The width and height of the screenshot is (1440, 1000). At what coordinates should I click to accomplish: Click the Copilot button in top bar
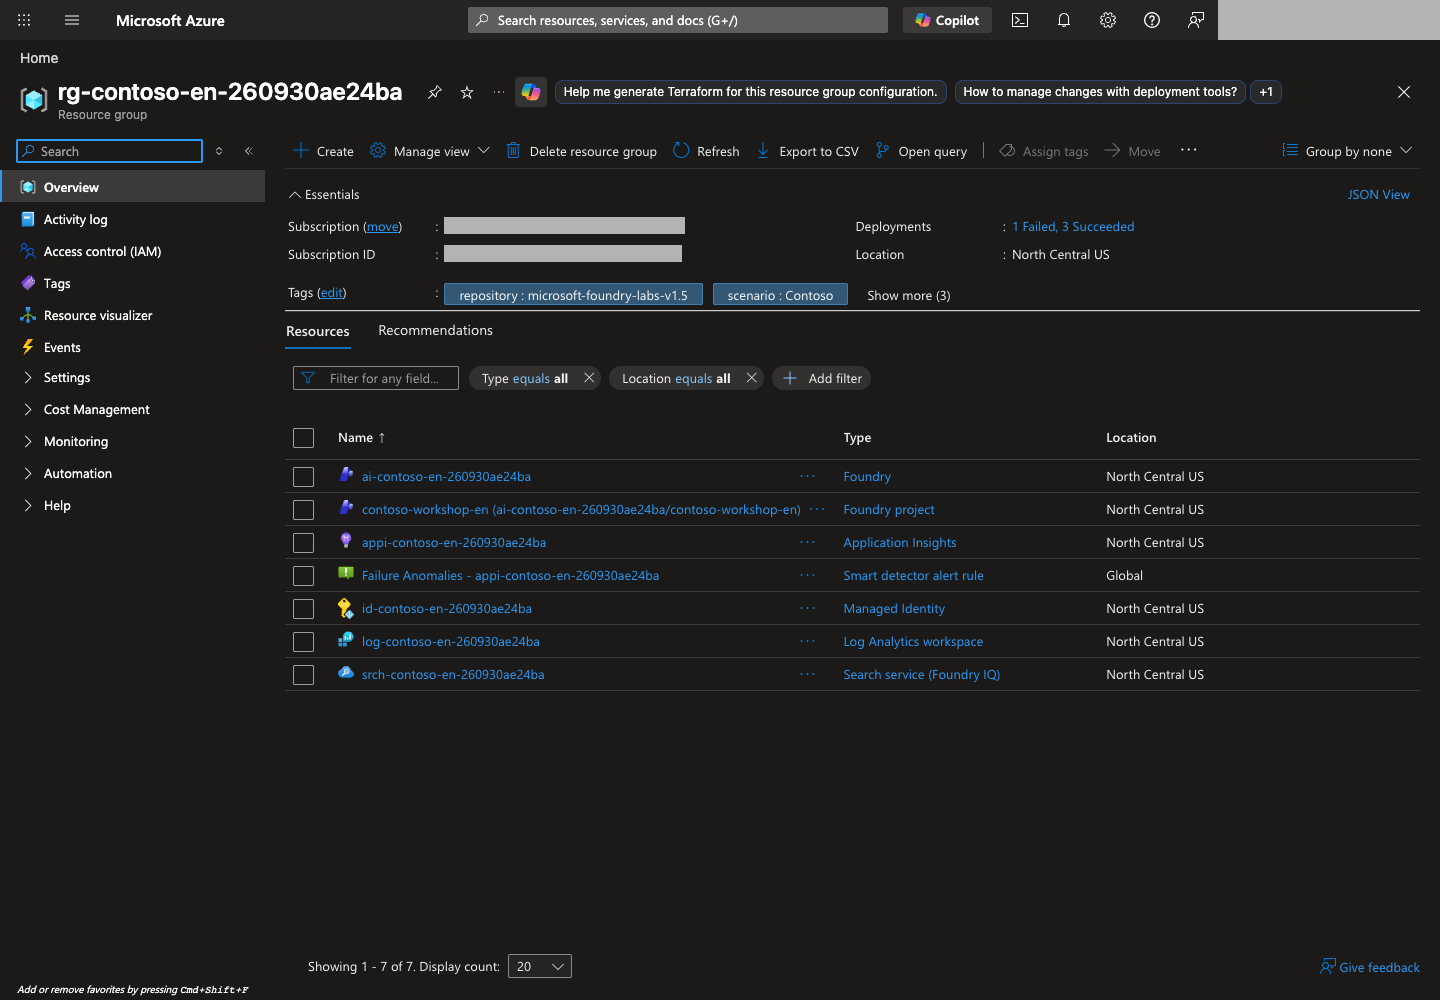point(947,20)
